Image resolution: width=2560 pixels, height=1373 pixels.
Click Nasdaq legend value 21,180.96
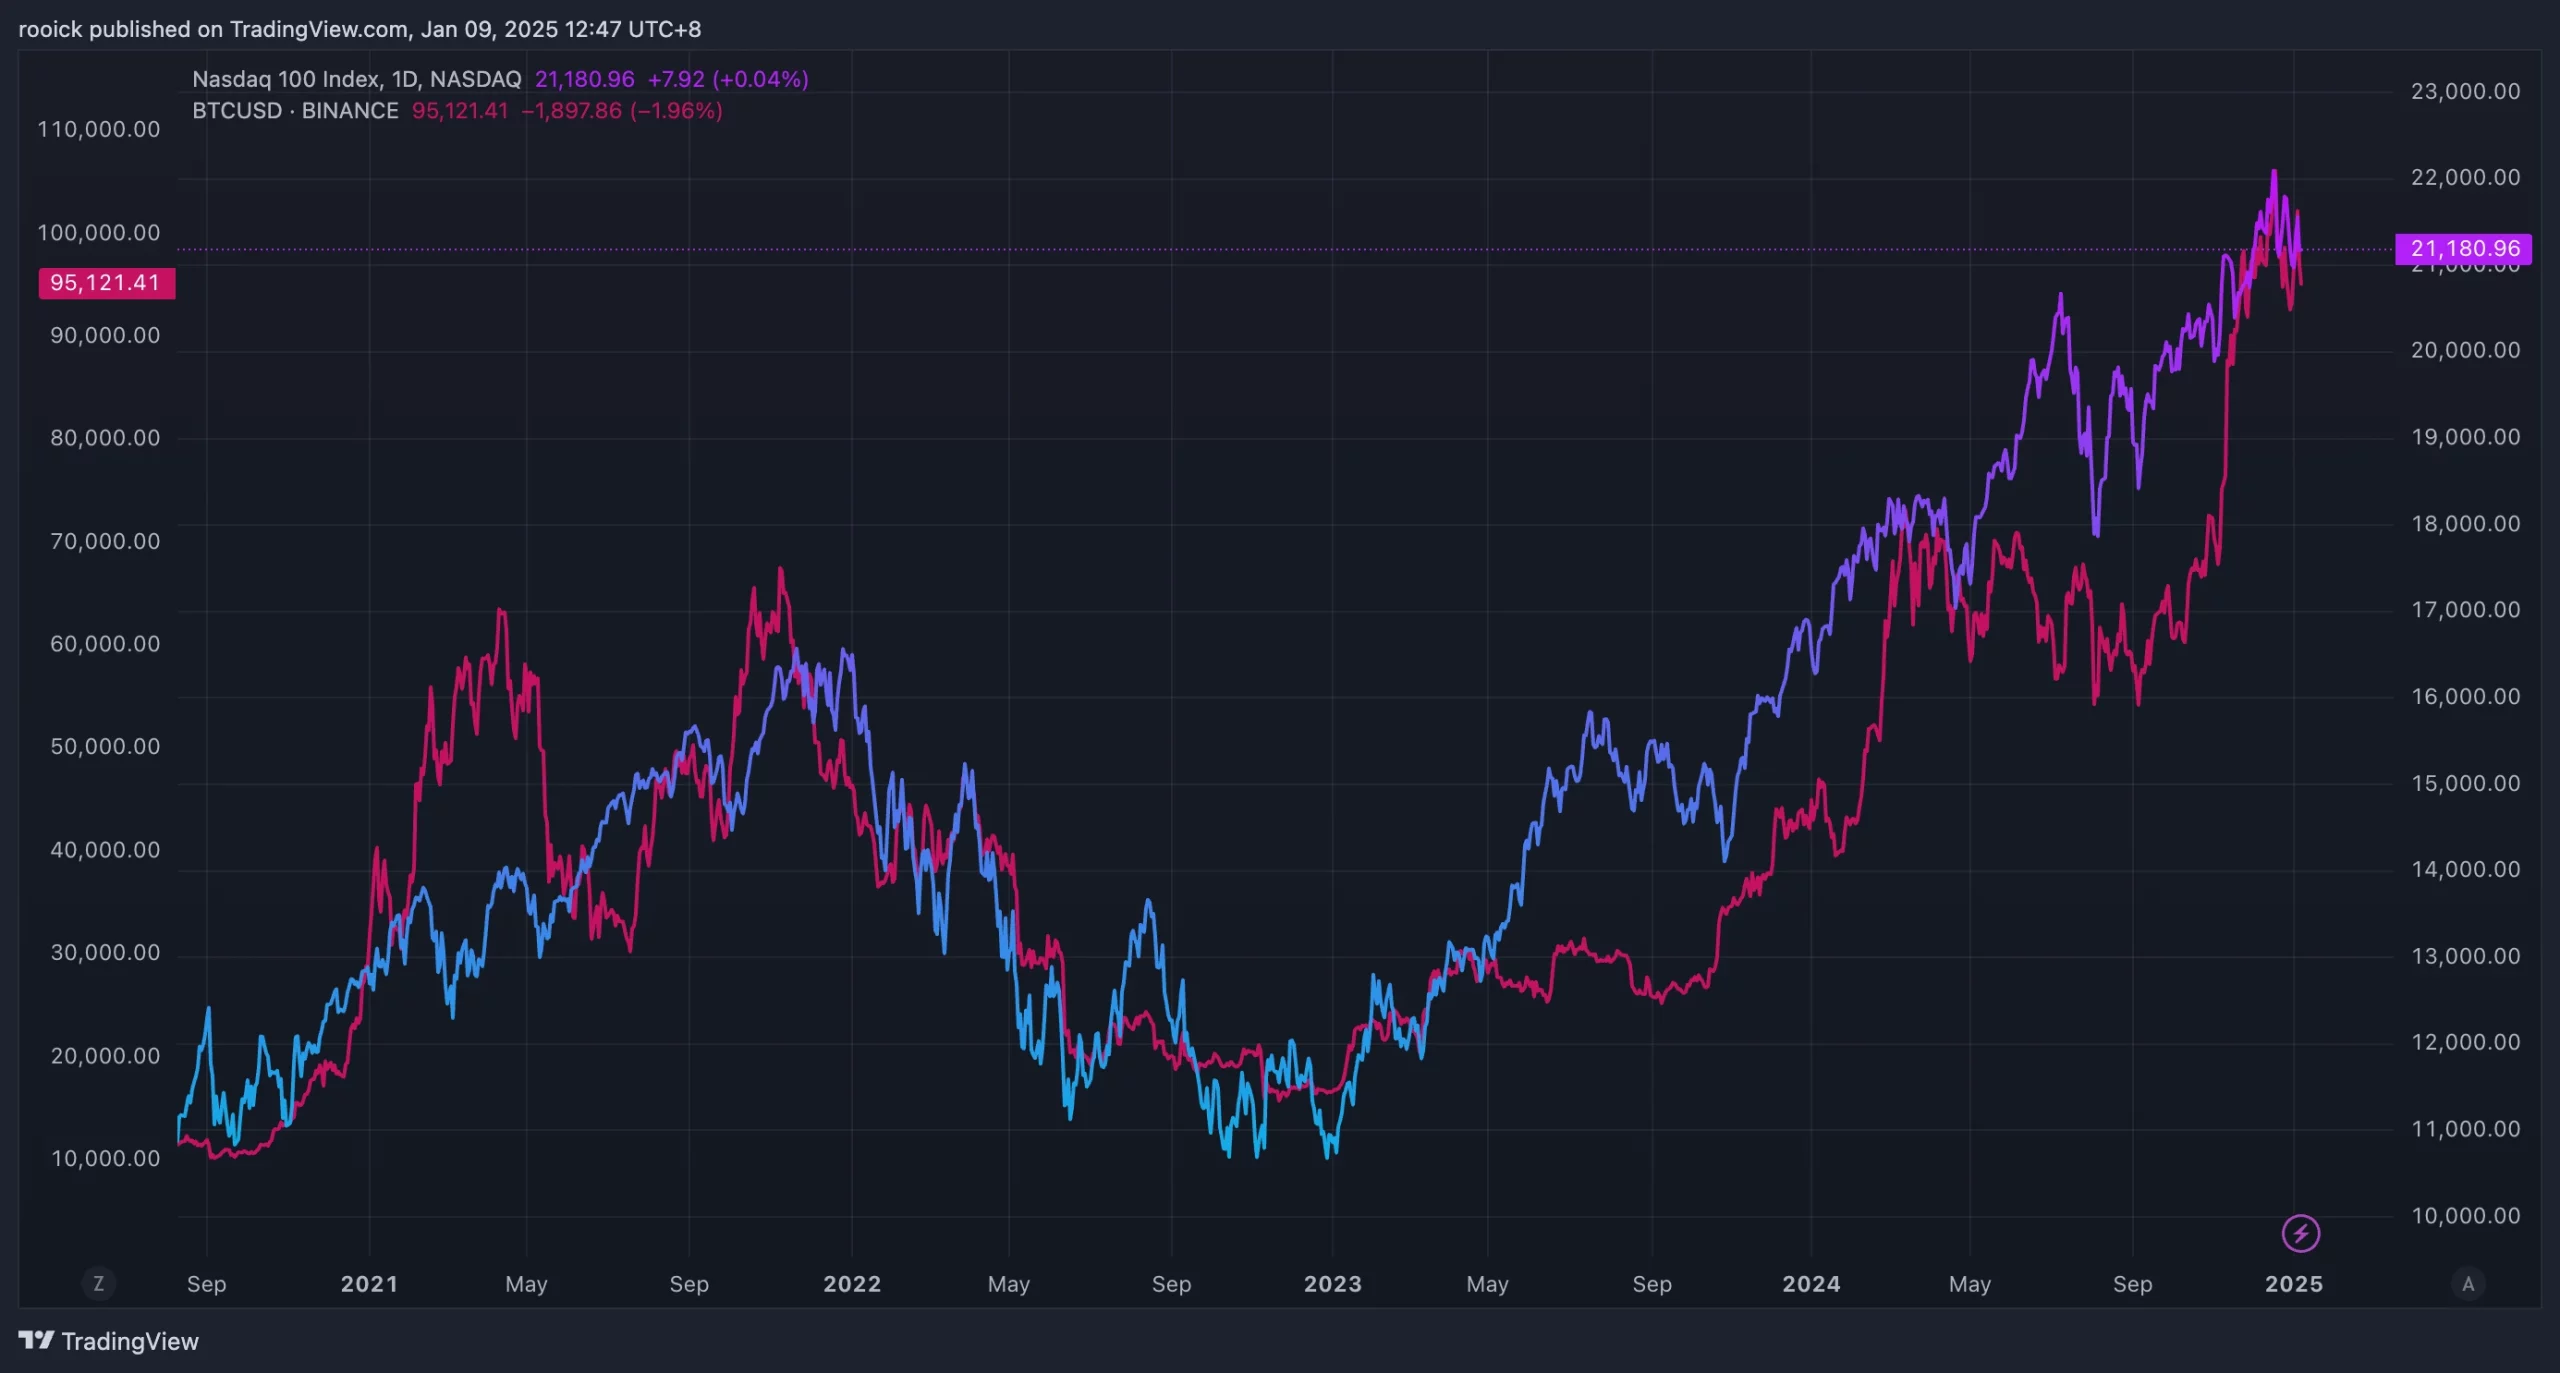pos(584,79)
